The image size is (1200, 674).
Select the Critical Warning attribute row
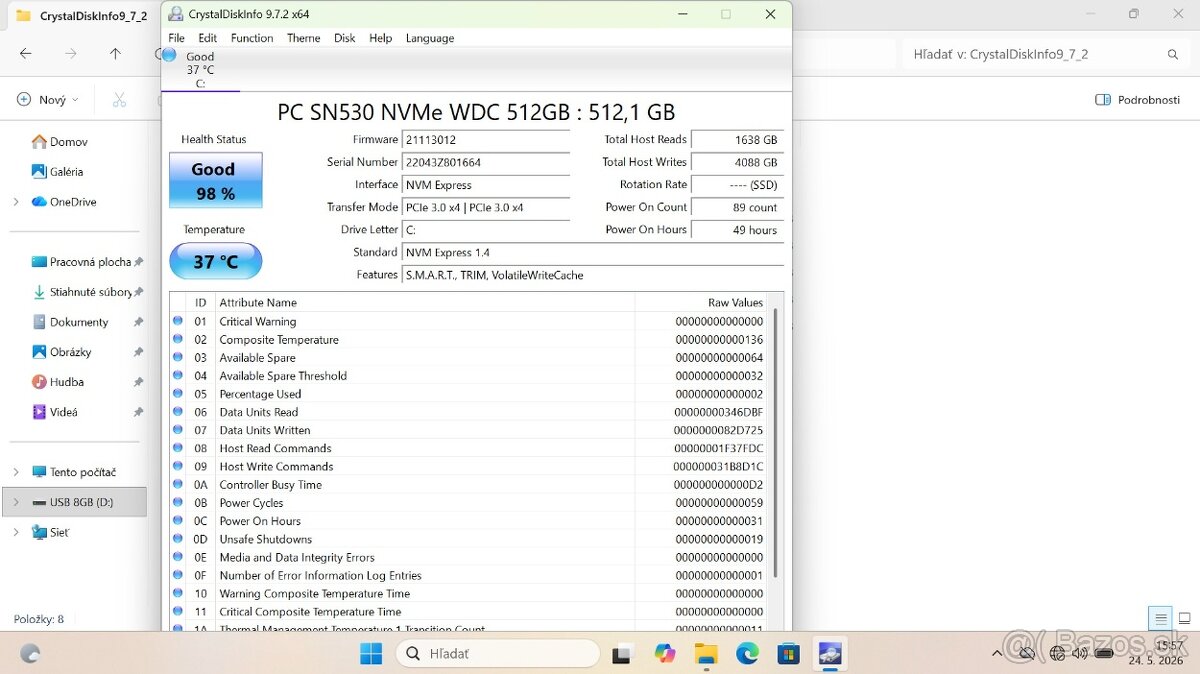470,322
